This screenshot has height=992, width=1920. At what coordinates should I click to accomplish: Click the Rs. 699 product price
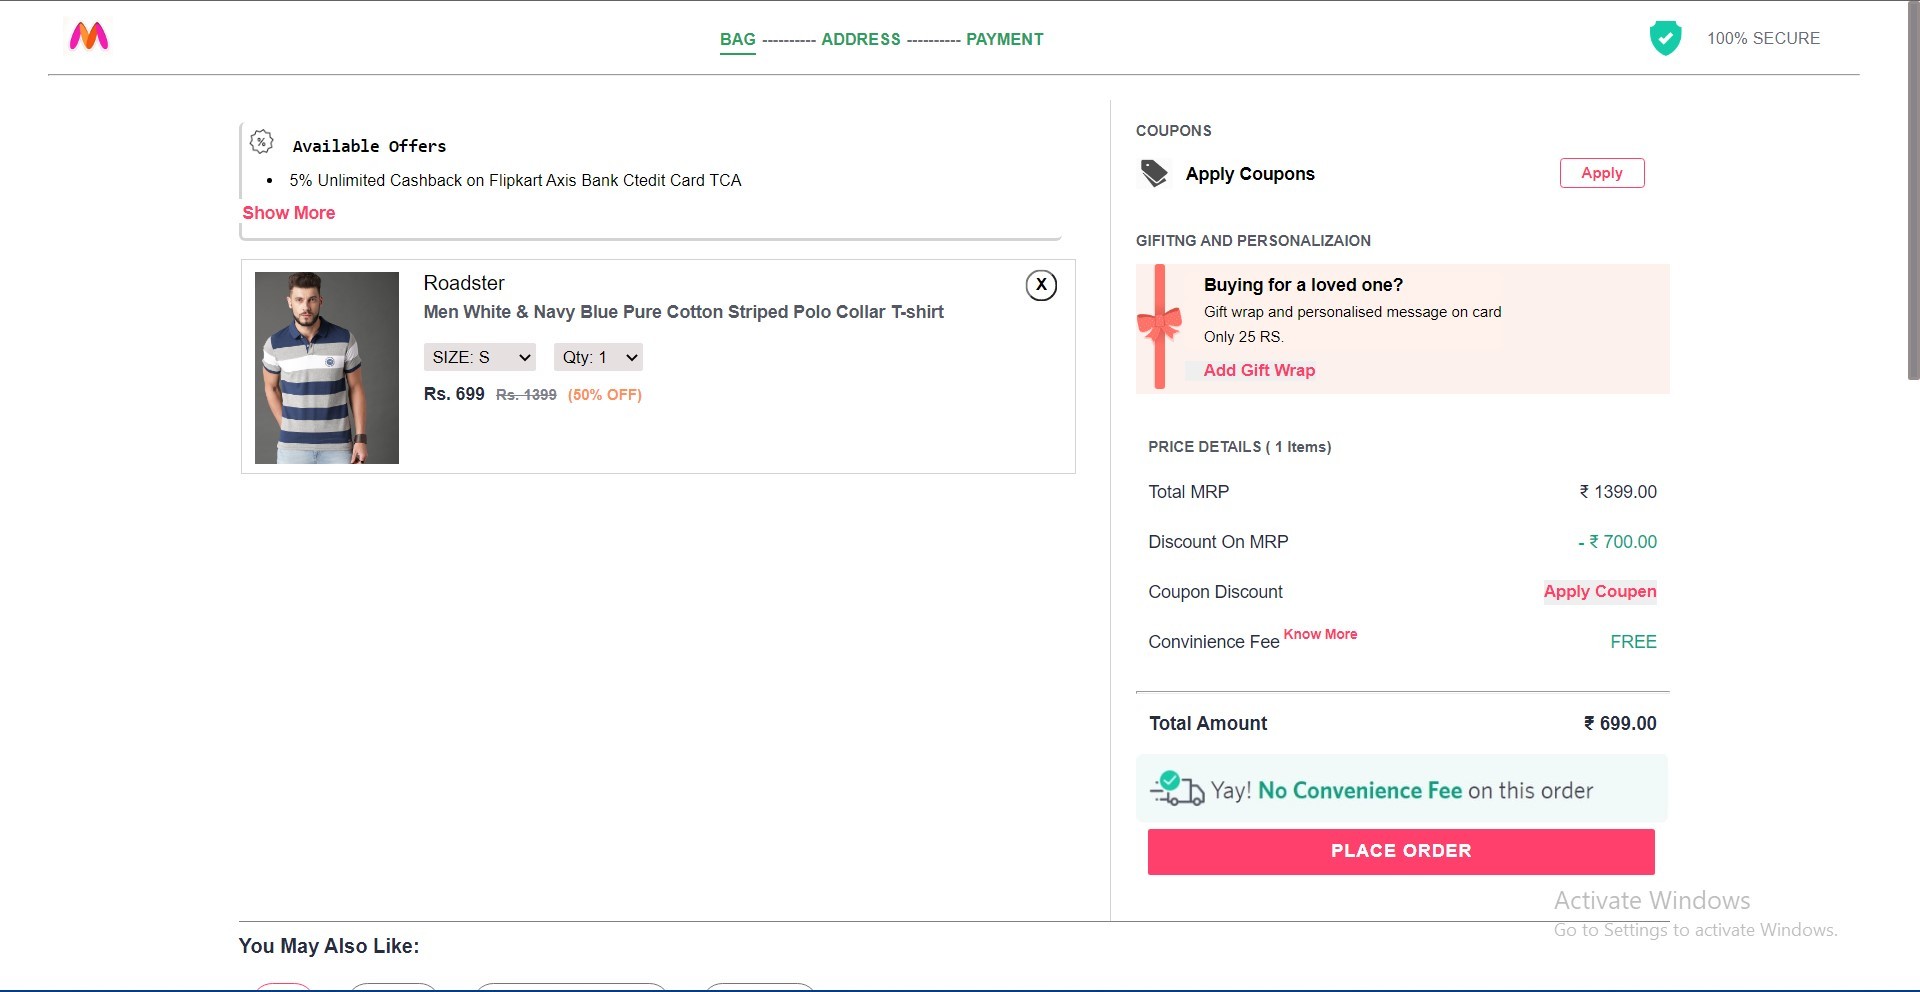(454, 394)
